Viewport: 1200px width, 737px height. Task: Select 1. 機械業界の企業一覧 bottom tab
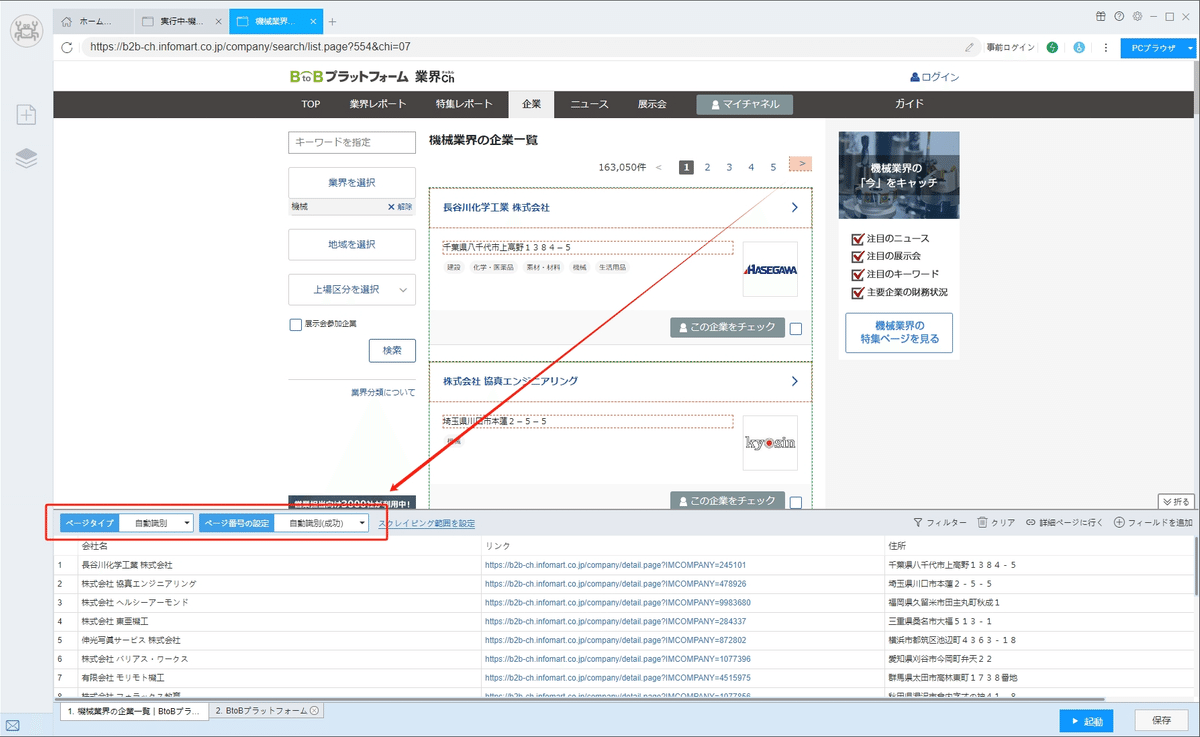tap(133, 710)
